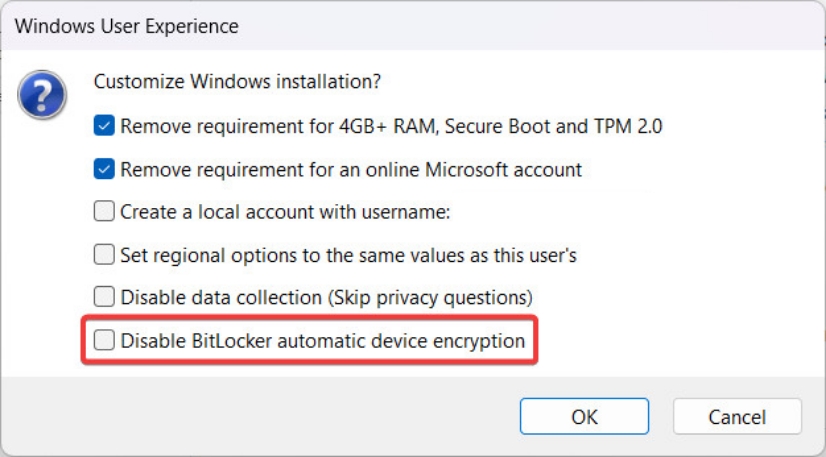Dismiss the dialog with the Cancel button

tap(737, 416)
